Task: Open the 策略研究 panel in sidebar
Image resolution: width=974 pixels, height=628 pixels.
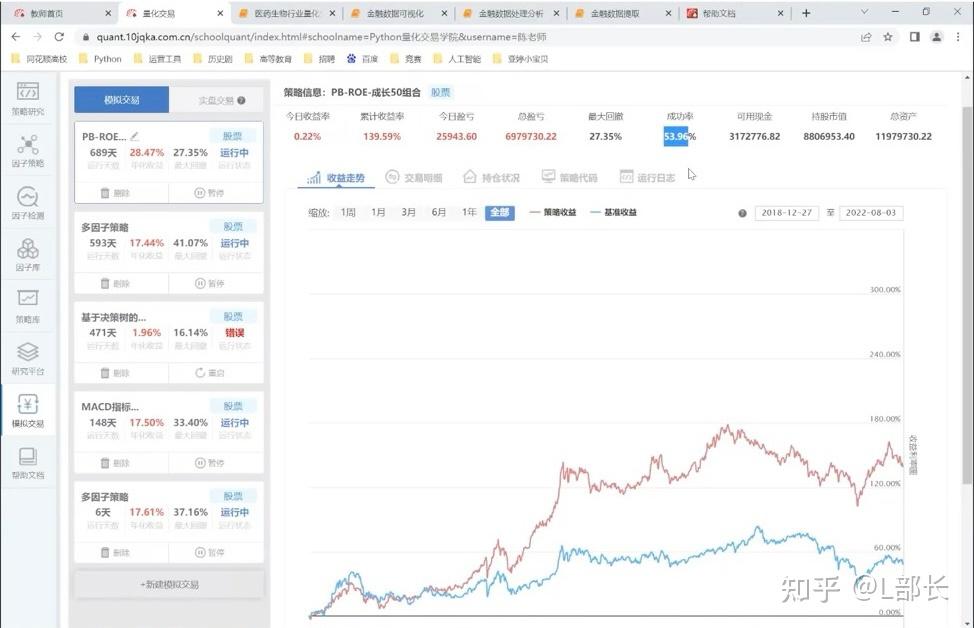Action: click(28, 100)
